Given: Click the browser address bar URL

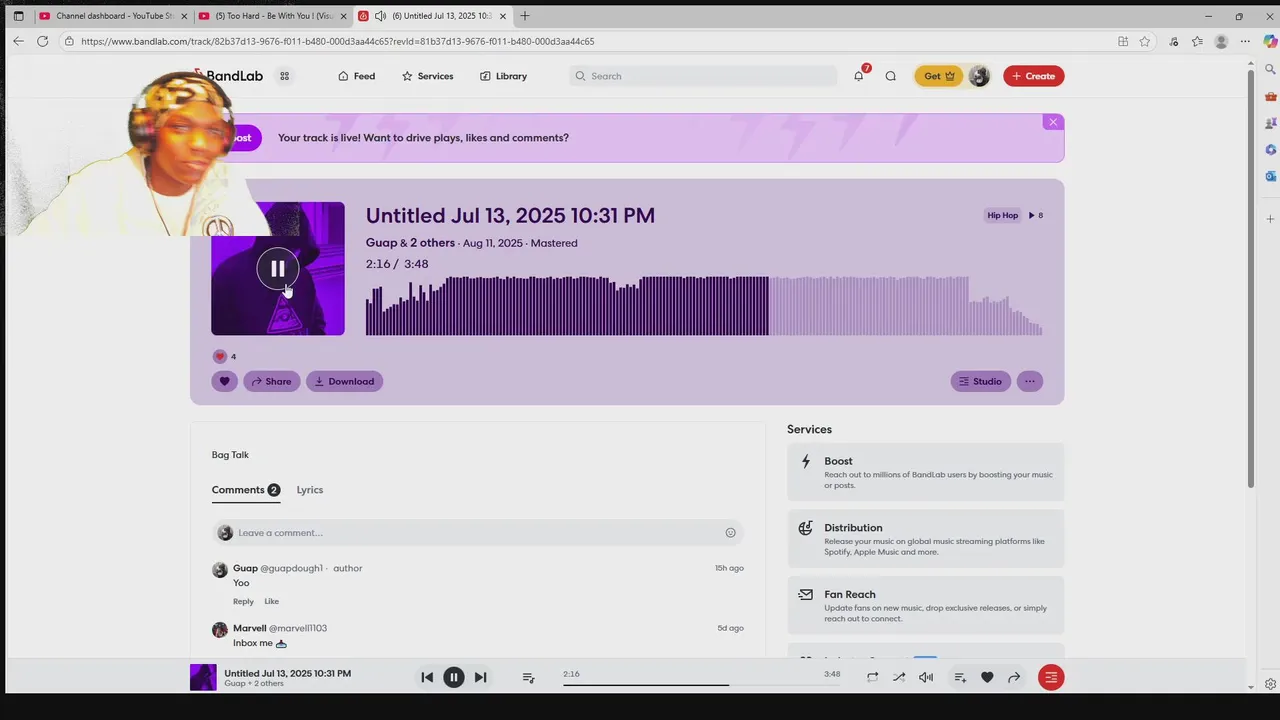Looking at the screenshot, I should click(x=338, y=41).
